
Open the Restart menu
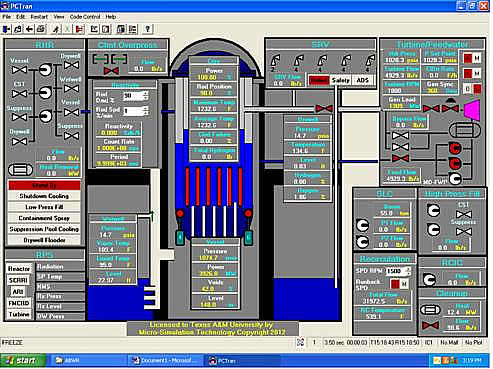click(x=39, y=17)
